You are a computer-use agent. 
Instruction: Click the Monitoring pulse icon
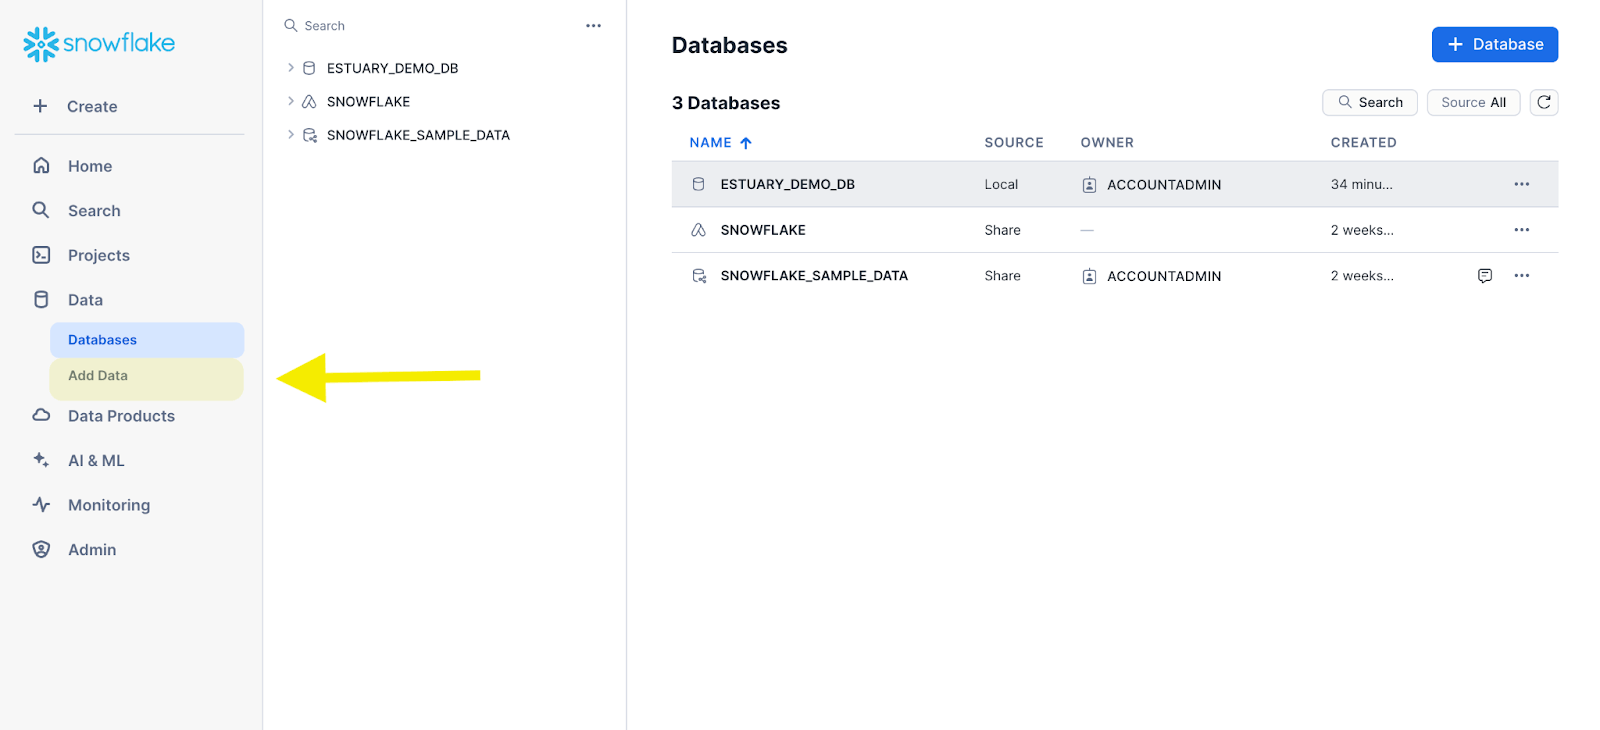point(41,504)
